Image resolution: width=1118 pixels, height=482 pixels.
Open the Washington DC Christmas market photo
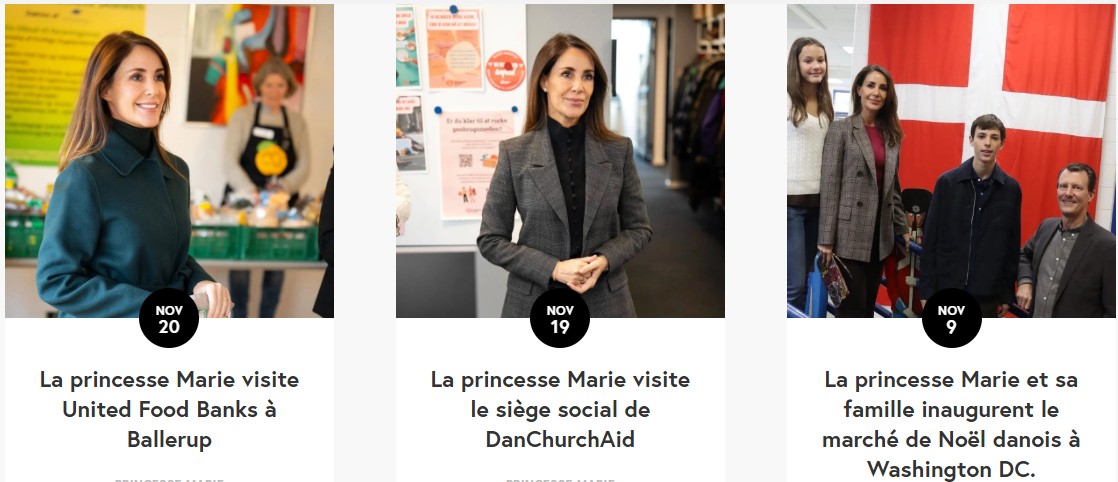tap(951, 160)
